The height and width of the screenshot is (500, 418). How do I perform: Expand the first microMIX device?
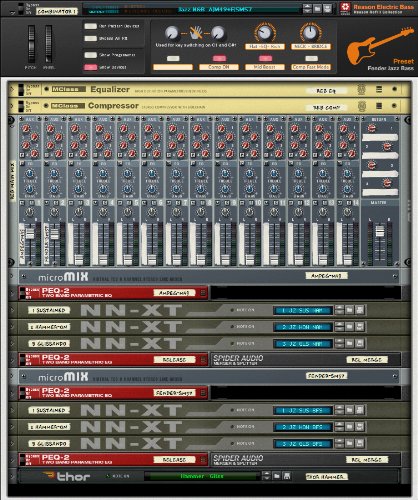point(12,276)
